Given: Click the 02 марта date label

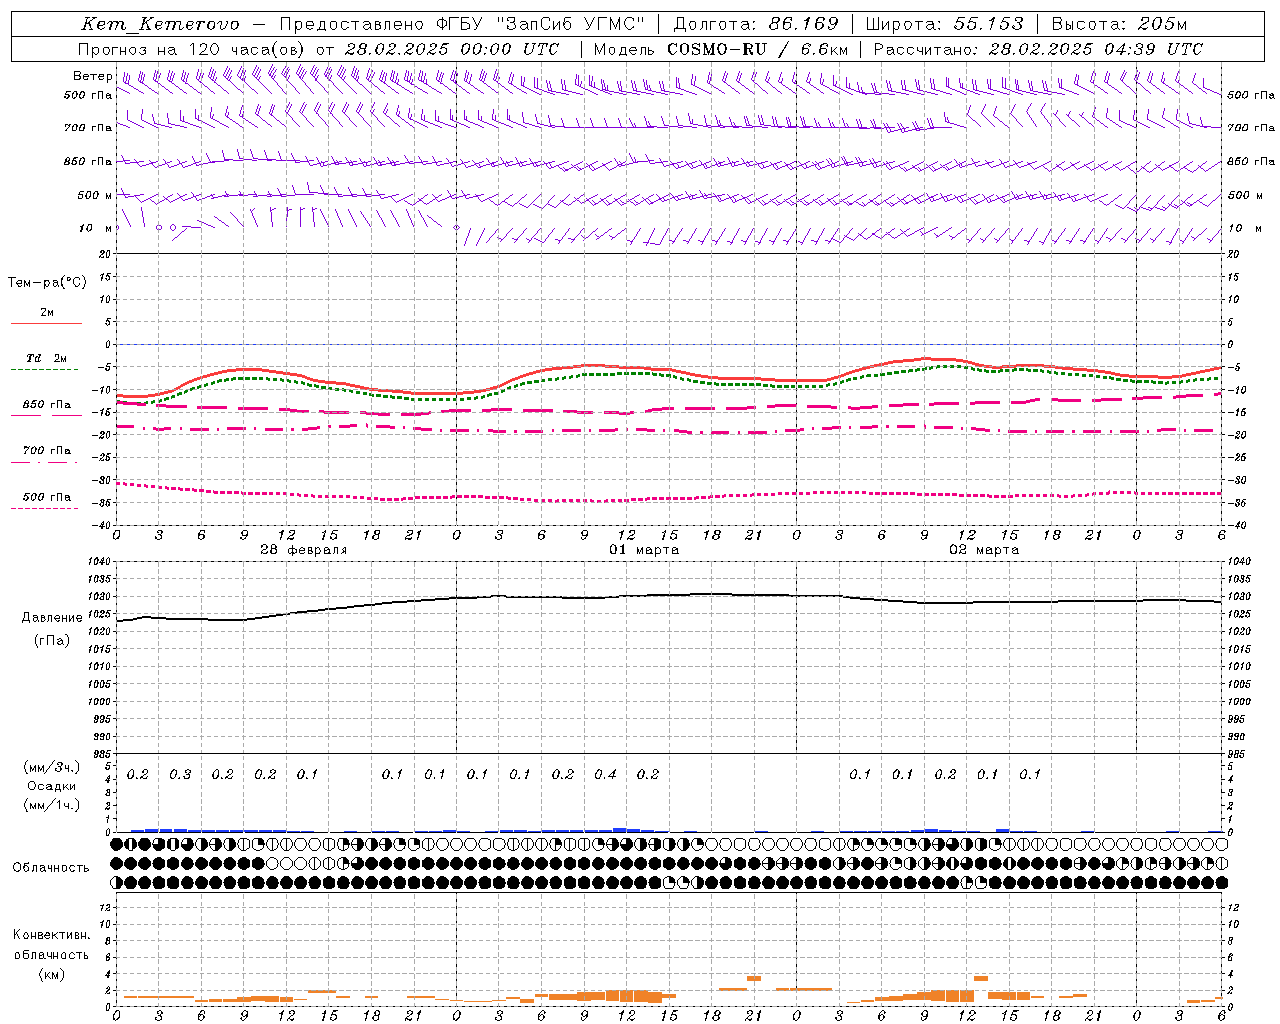Looking at the screenshot, I should click(x=984, y=550).
